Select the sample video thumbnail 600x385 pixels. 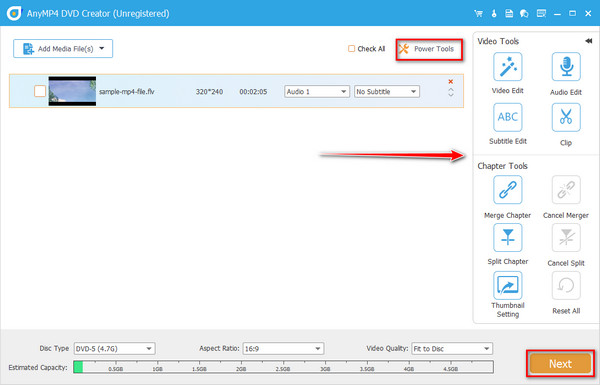(x=72, y=91)
